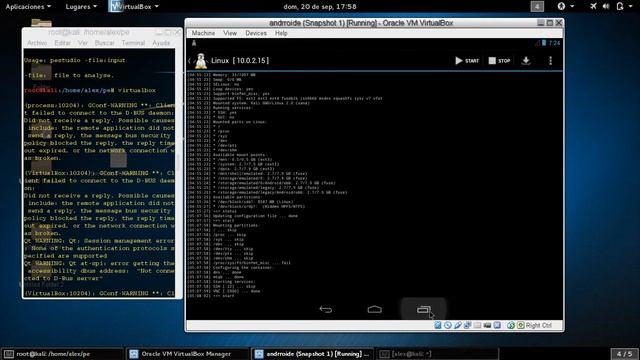640x360 pixels.
Task: Click the Right Ctrl host key label
Action: tap(539, 325)
